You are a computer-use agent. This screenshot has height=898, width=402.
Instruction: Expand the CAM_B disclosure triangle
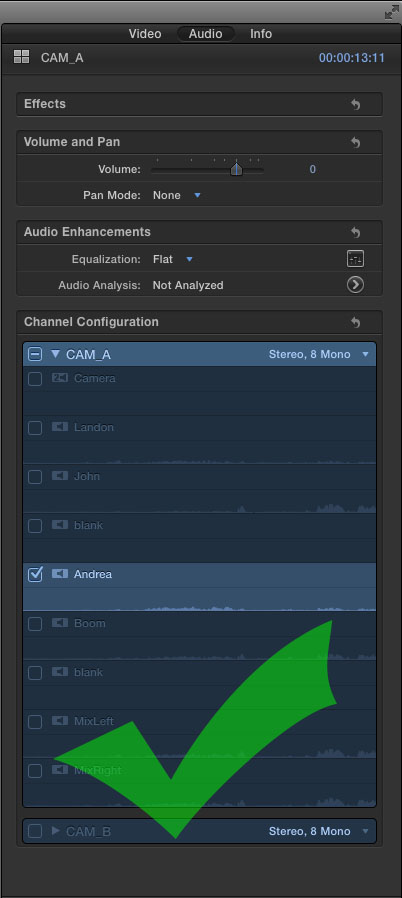pos(56,830)
